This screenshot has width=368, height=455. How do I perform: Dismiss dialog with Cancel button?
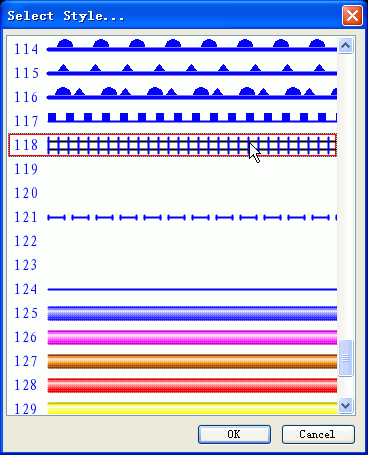pos(318,434)
